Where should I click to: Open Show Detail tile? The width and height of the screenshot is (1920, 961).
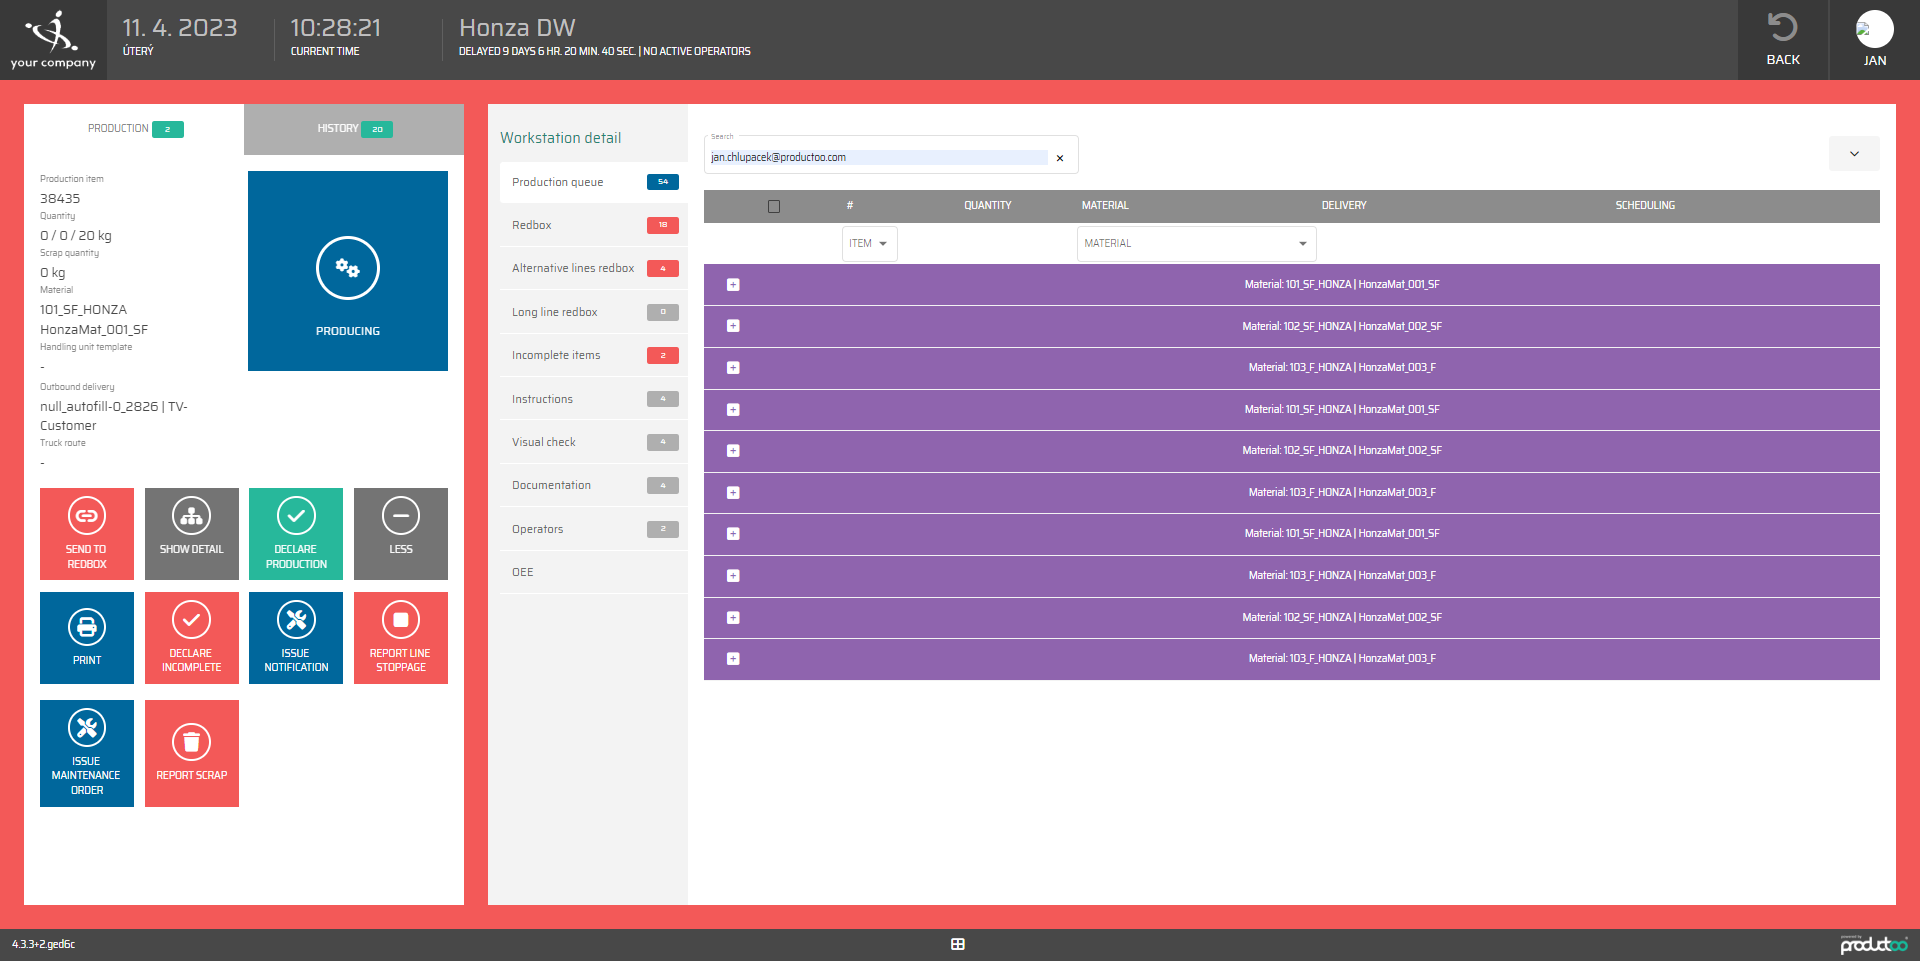coord(191,533)
